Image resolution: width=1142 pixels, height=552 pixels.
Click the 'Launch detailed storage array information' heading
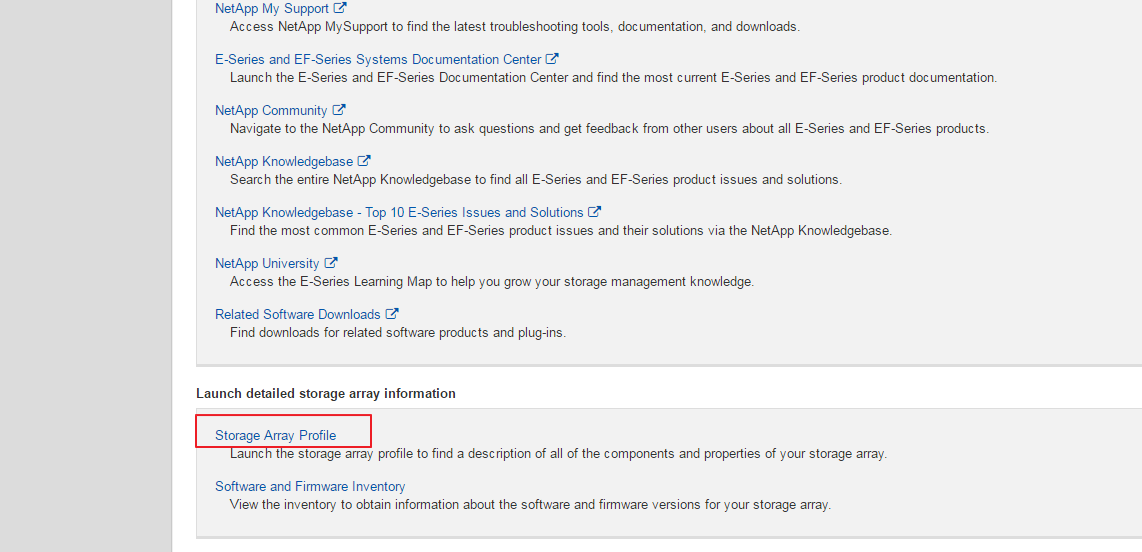326,393
